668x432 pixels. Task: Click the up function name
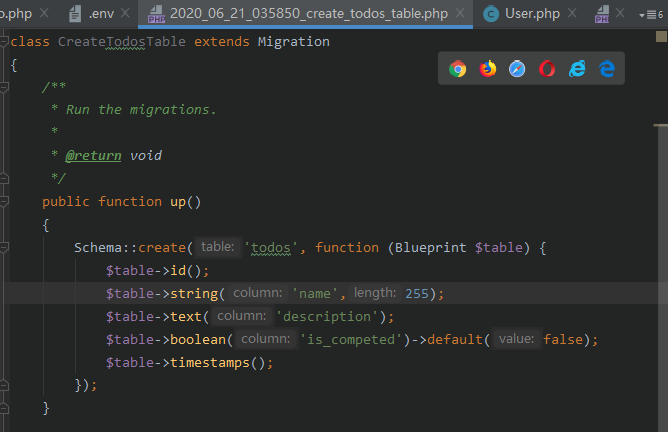coord(178,202)
